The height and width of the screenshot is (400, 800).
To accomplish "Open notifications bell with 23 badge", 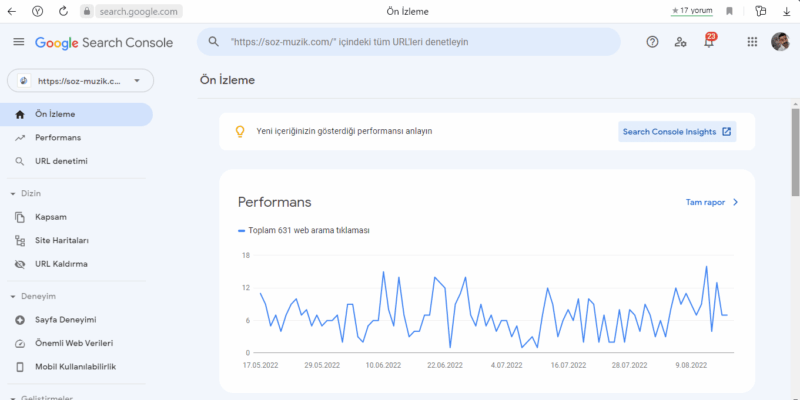I will [709, 42].
